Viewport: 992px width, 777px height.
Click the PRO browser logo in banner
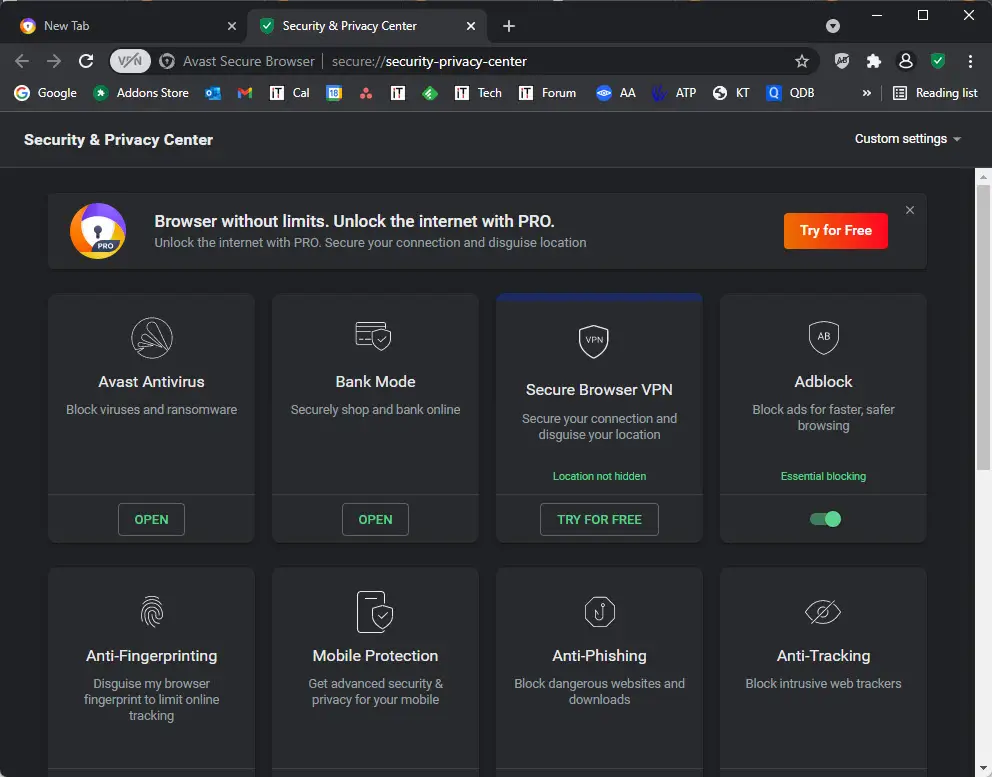pyautogui.click(x=98, y=231)
